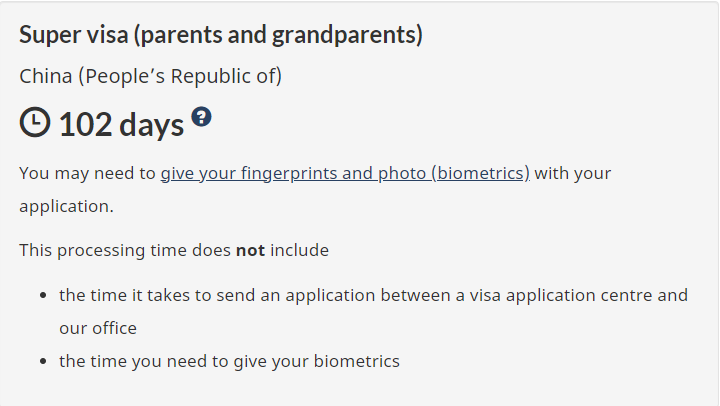Click the word "application." below the link
This screenshot has height=406, width=720.
(x=66, y=207)
